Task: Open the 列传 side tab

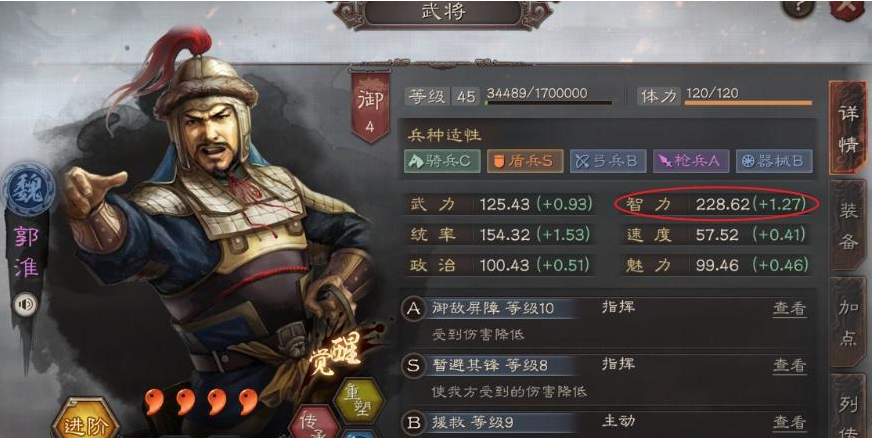Action: pyautogui.click(x=848, y=406)
